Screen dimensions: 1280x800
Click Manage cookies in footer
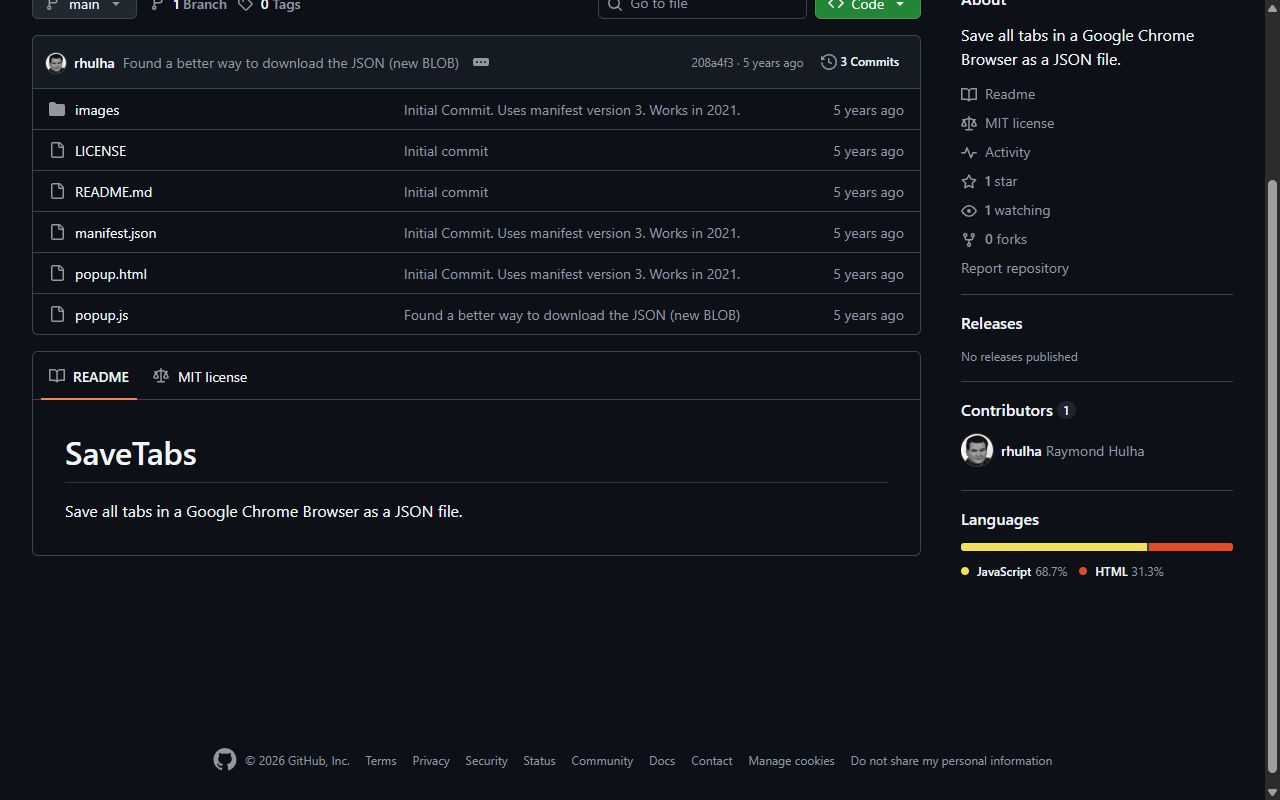pyautogui.click(x=791, y=761)
